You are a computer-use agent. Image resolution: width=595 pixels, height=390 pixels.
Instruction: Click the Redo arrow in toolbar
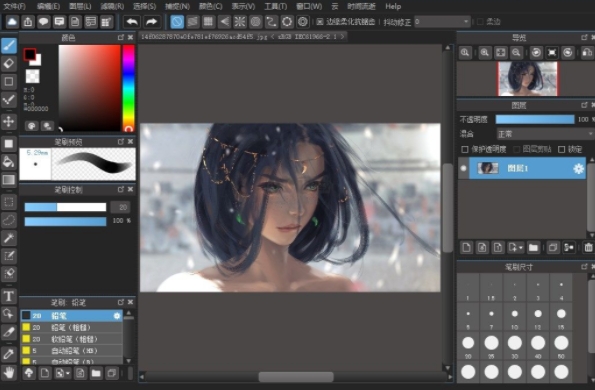(151, 22)
